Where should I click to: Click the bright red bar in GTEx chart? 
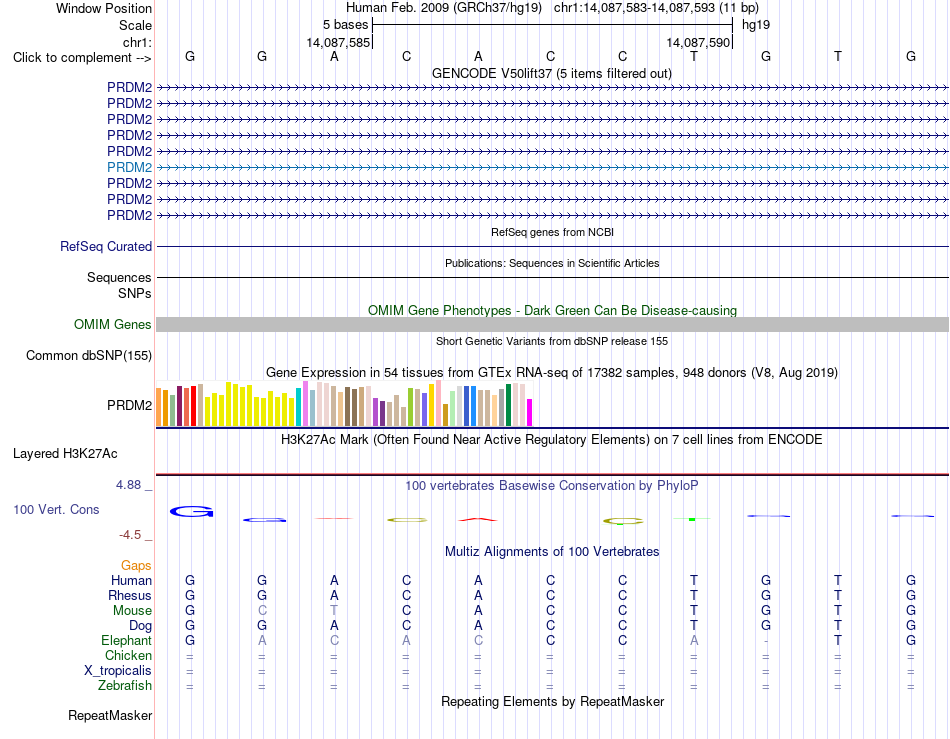click(x=193, y=406)
